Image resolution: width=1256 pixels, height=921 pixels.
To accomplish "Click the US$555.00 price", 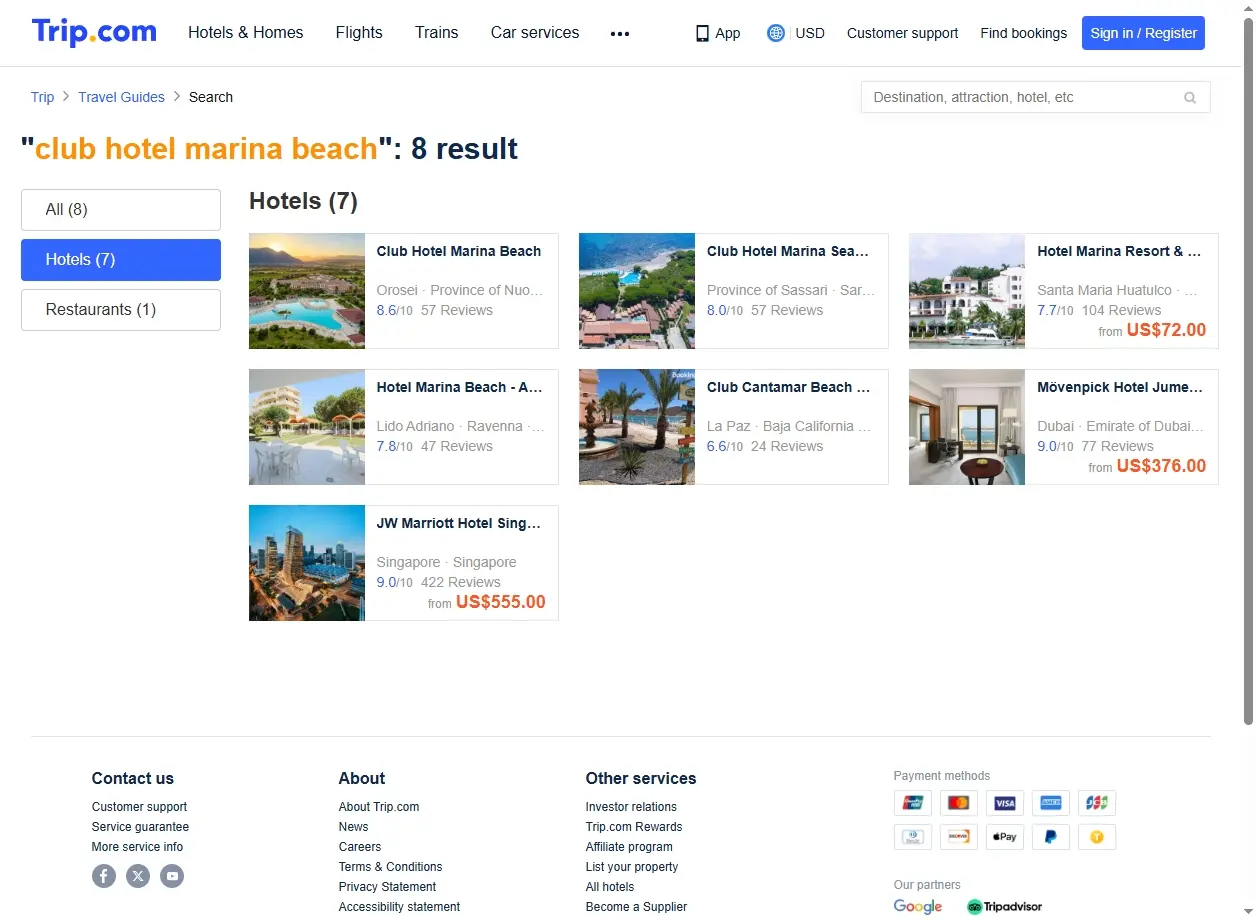I will 501,602.
